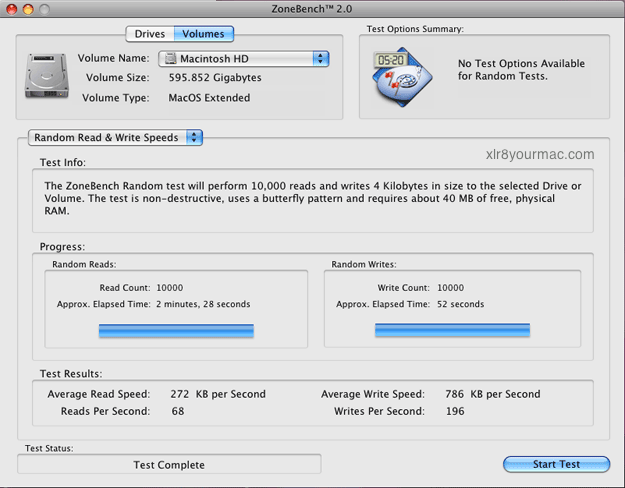
Task: Click 'No Test Options Available' message
Action: click(x=521, y=69)
